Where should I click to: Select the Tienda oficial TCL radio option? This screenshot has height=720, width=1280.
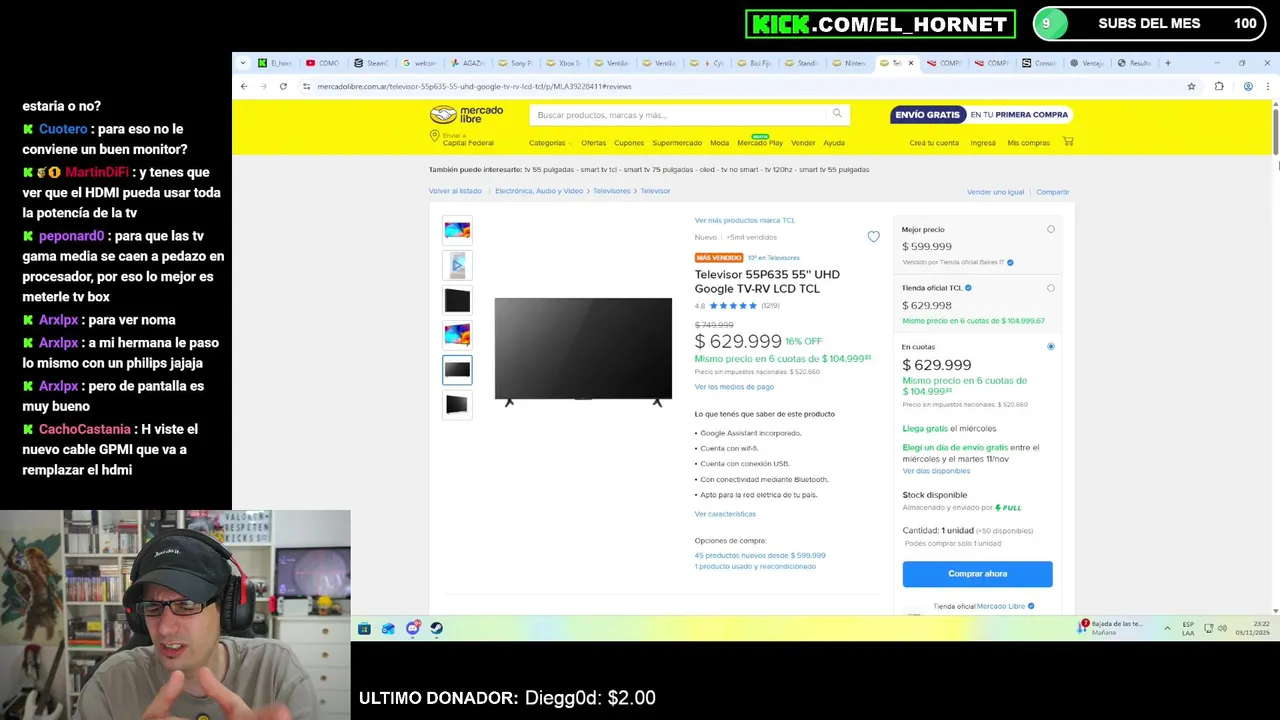pos(1050,288)
